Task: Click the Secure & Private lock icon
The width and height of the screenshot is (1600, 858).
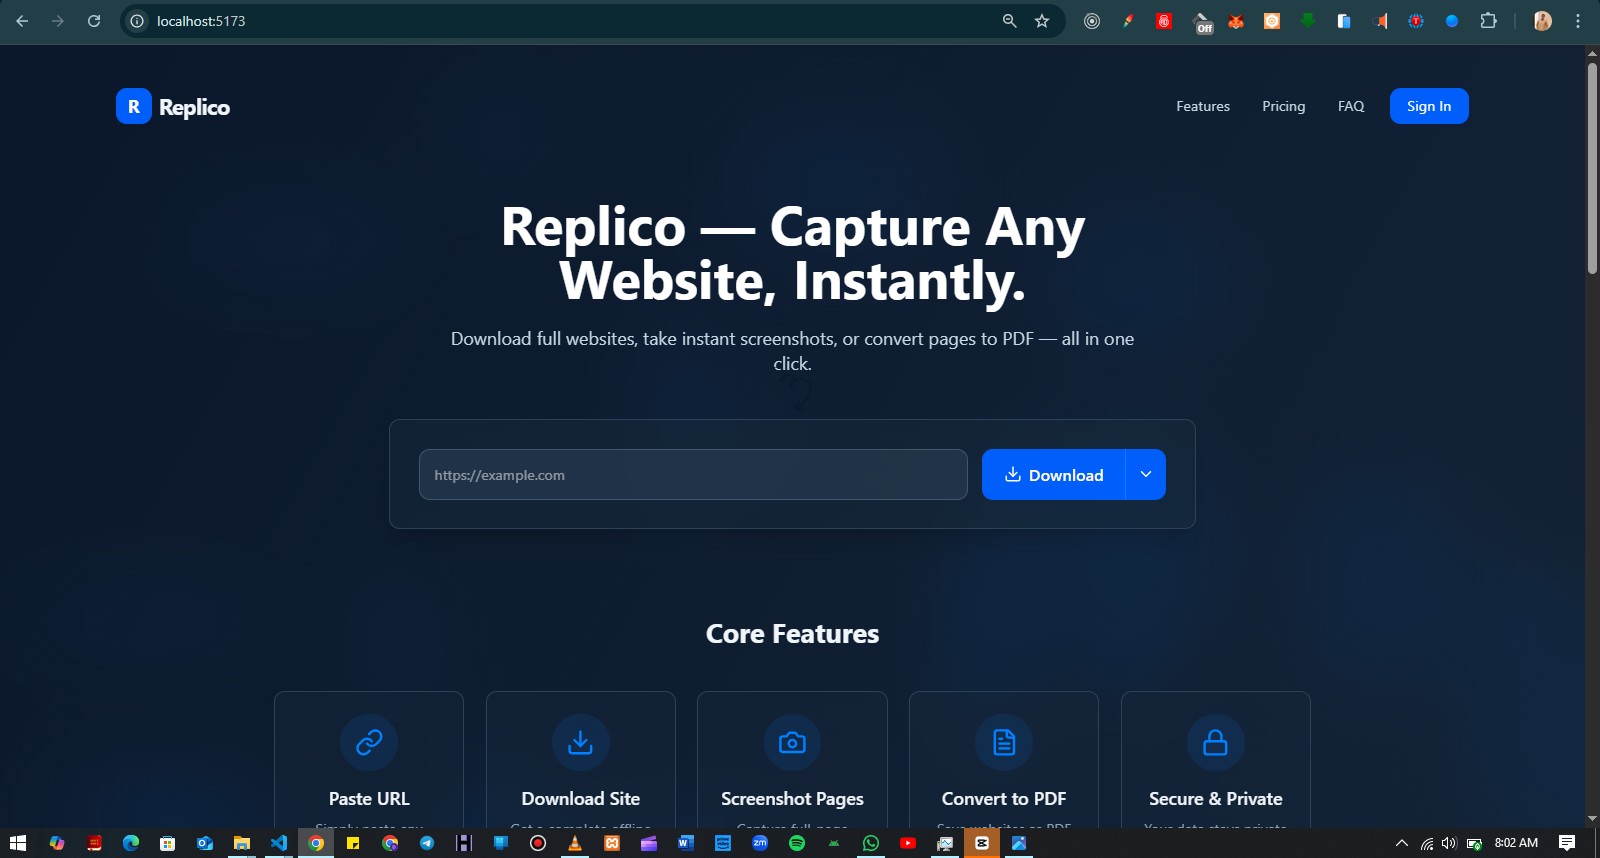Action: click(1215, 742)
